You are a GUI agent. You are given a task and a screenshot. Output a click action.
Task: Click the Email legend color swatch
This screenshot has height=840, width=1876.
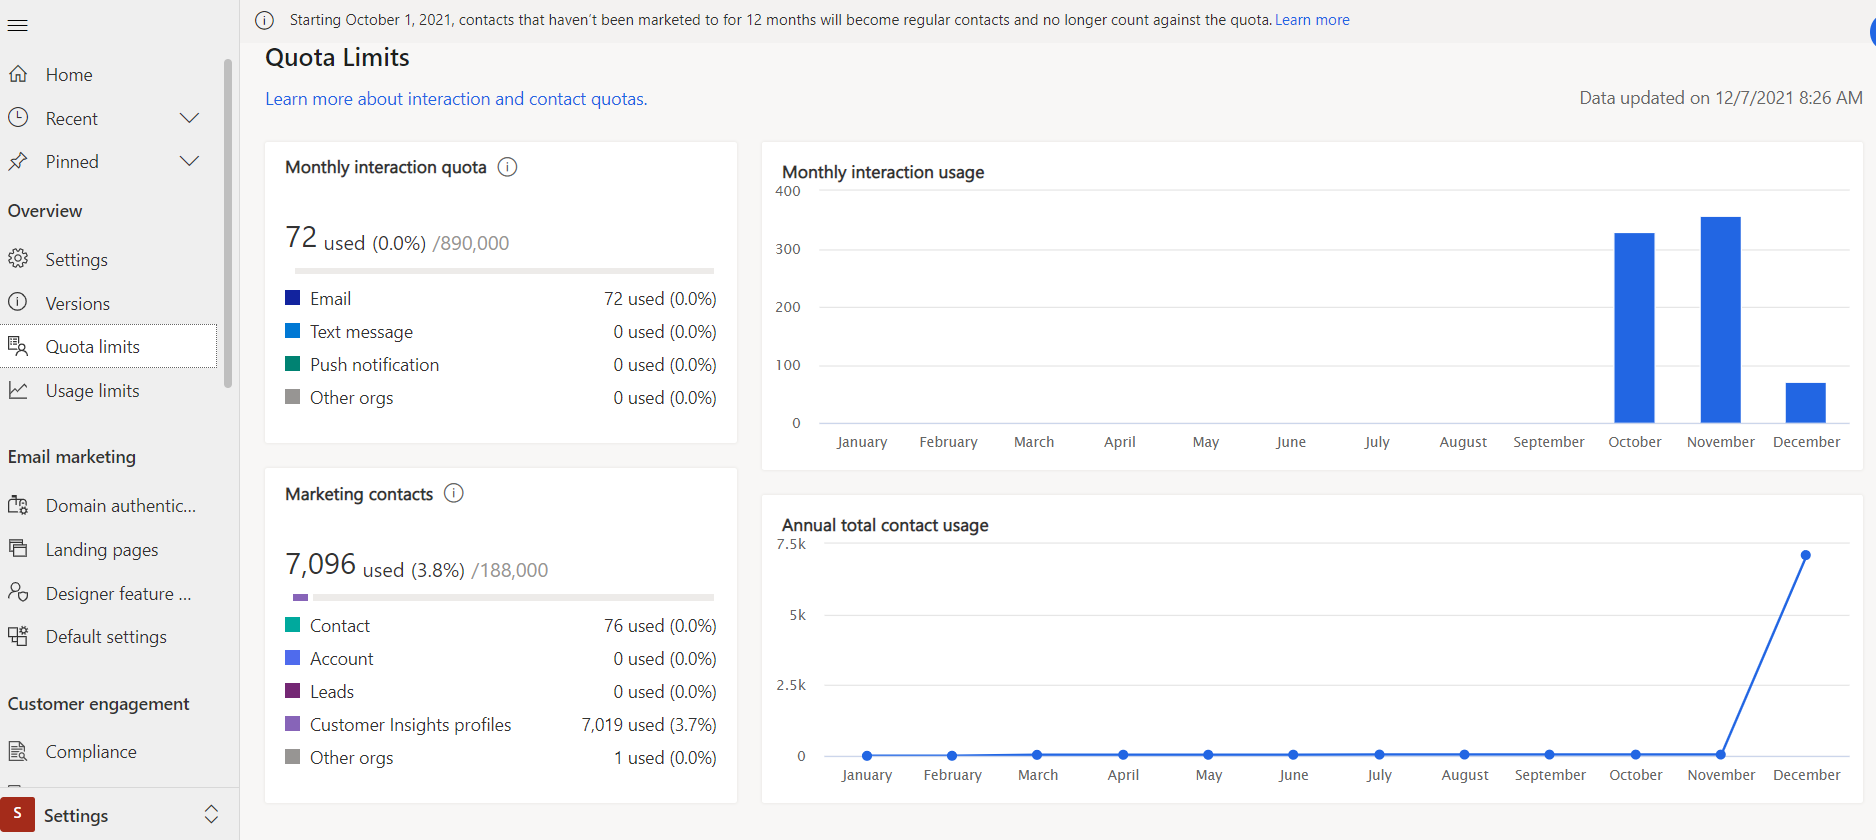coord(293,298)
